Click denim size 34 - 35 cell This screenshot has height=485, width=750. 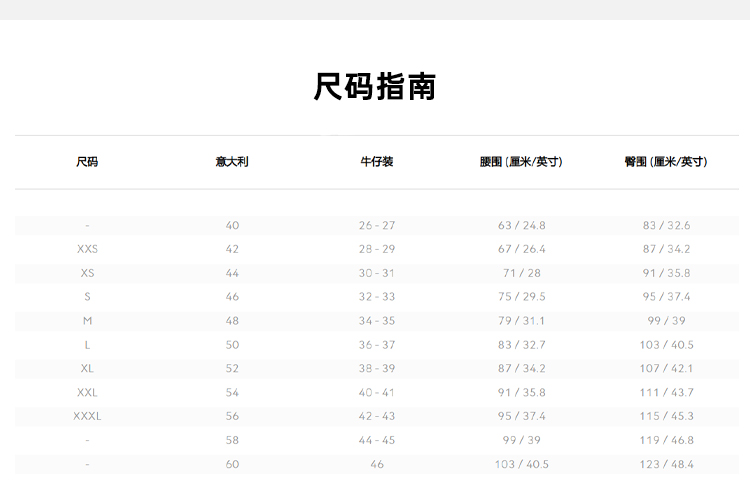(x=377, y=321)
